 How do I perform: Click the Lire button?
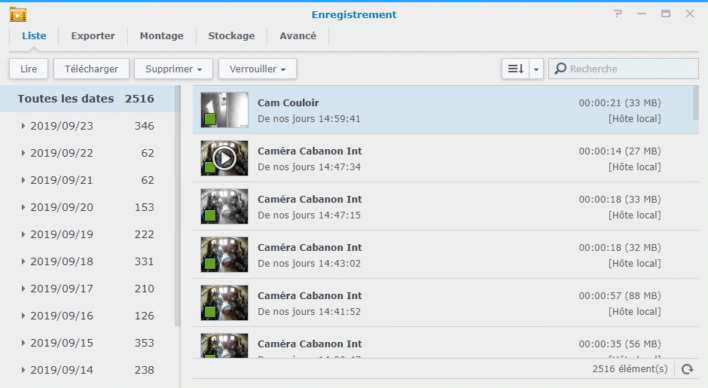pyautogui.click(x=28, y=69)
